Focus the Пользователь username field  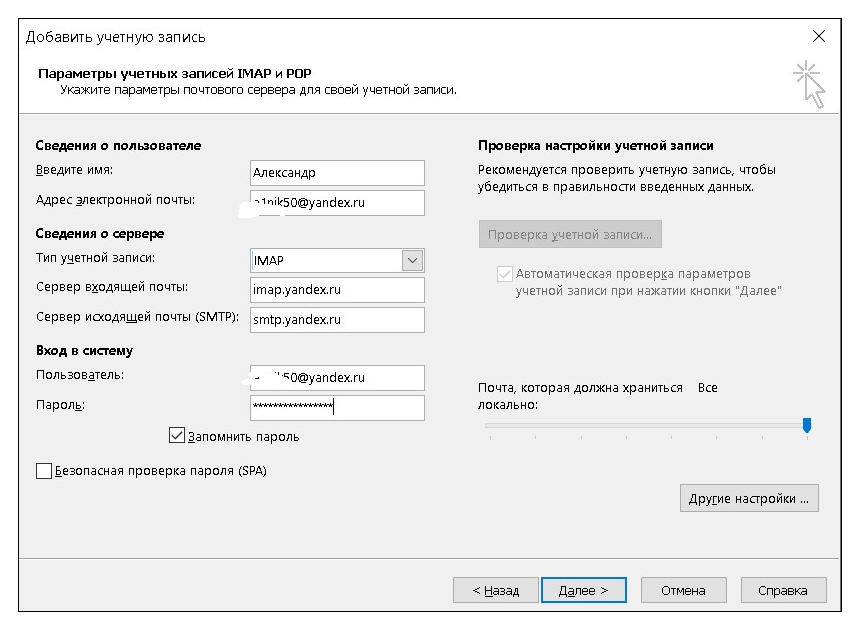click(338, 378)
